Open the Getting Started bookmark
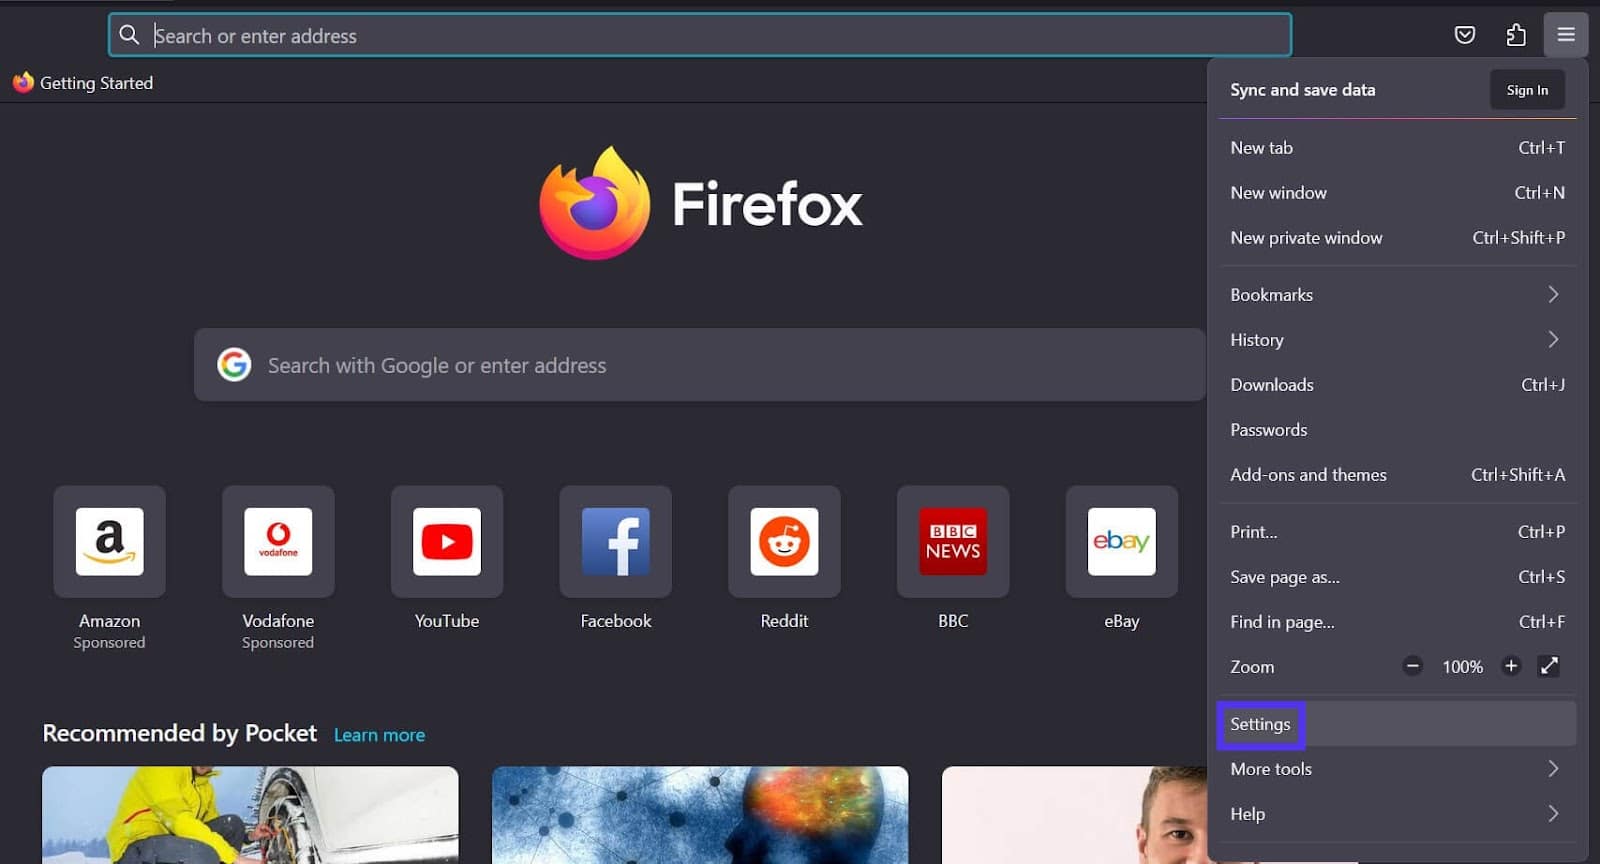 coord(83,83)
